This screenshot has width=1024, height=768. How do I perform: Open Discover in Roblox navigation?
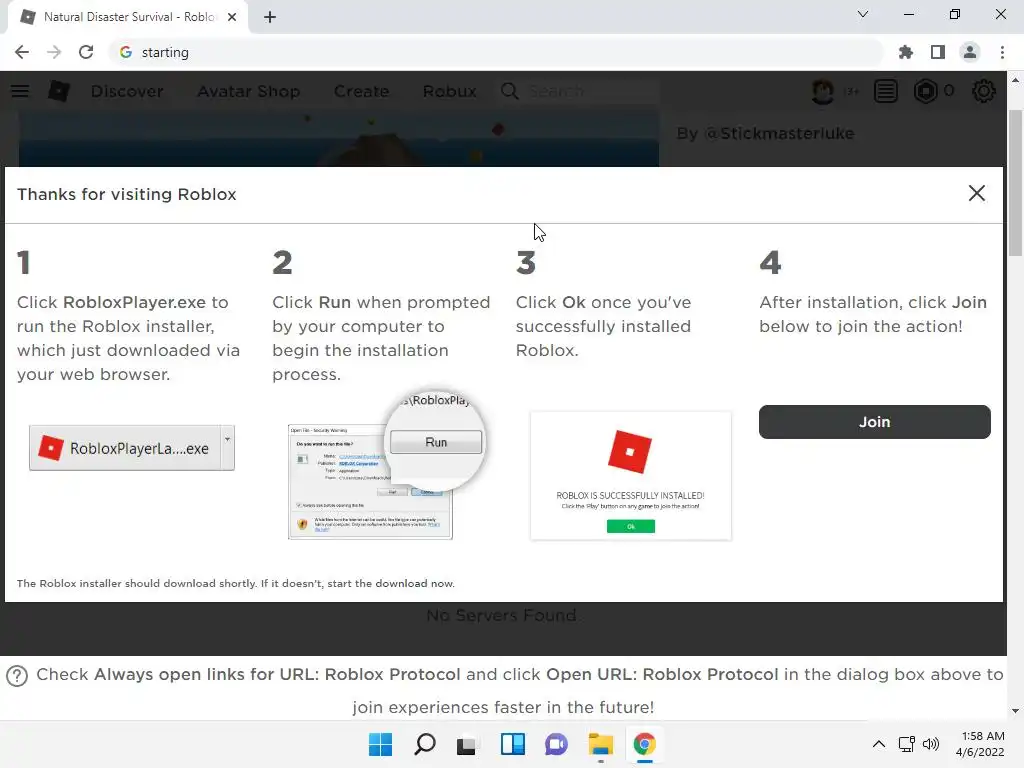(x=127, y=91)
